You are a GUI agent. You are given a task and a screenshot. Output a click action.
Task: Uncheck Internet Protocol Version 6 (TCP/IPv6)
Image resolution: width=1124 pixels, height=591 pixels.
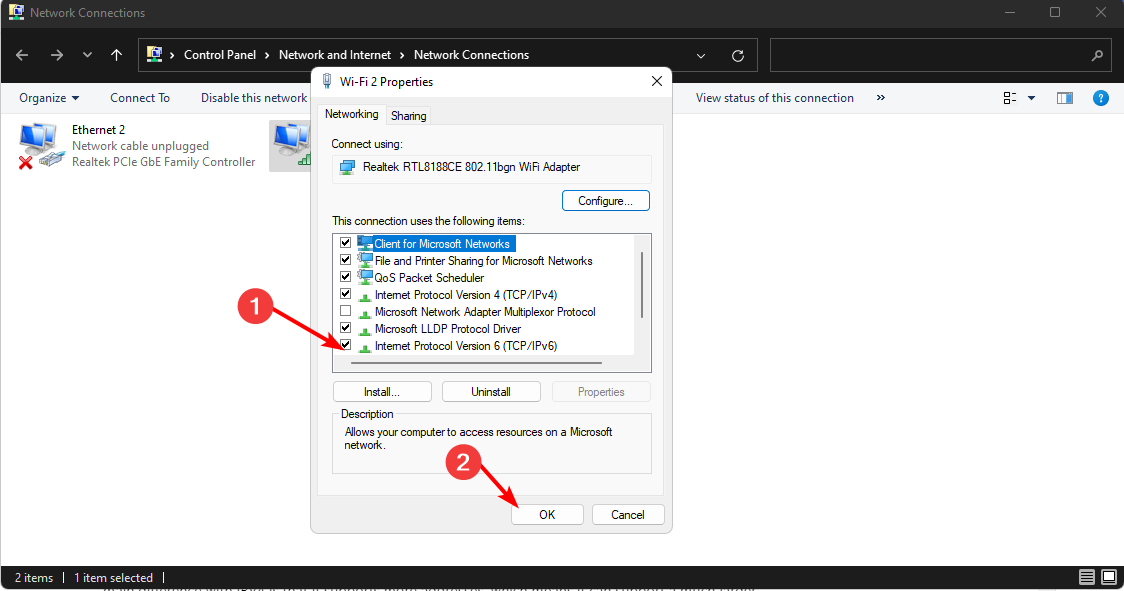[x=346, y=345]
